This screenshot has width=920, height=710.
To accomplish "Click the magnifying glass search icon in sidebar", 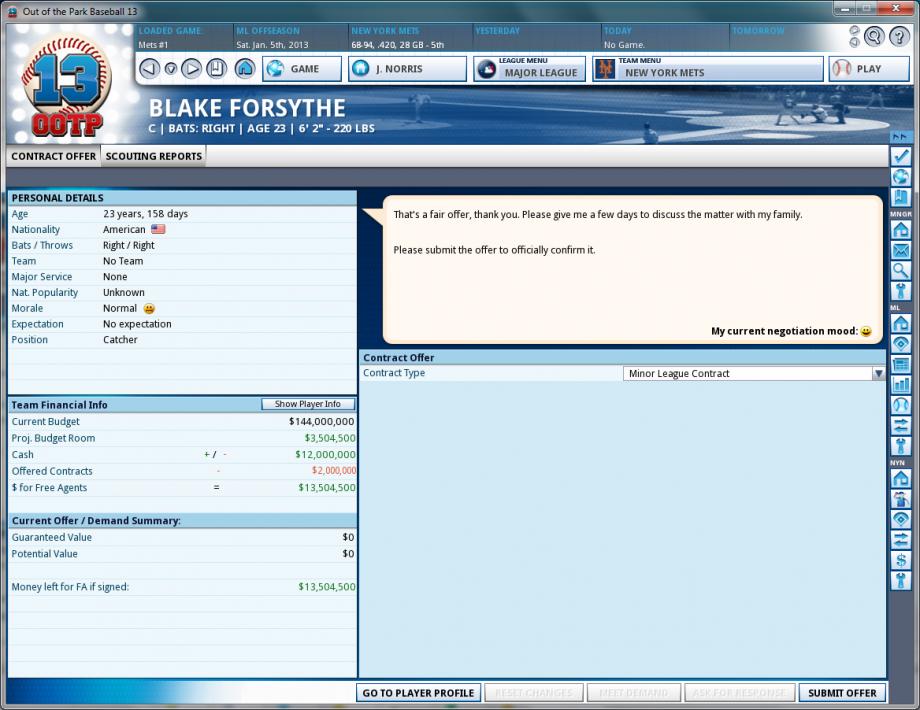I will (x=901, y=270).
